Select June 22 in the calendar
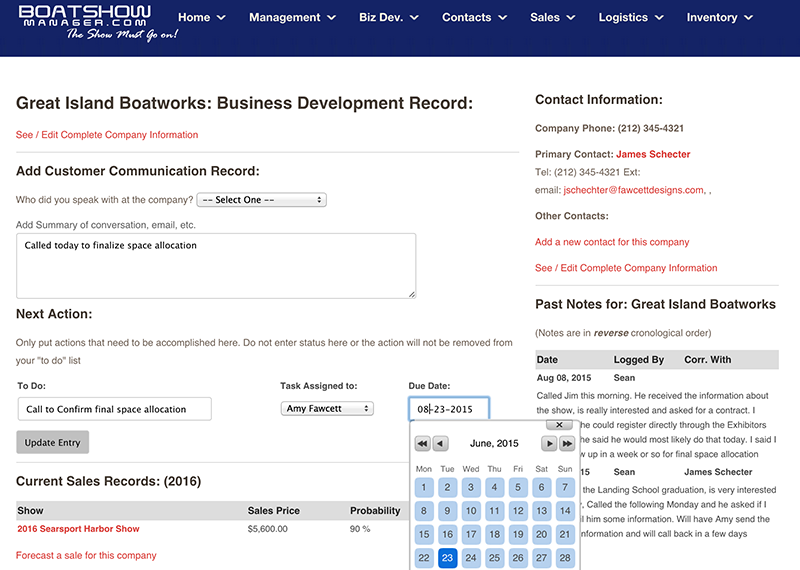800x570 pixels. pyautogui.click(x=424, y=558)
